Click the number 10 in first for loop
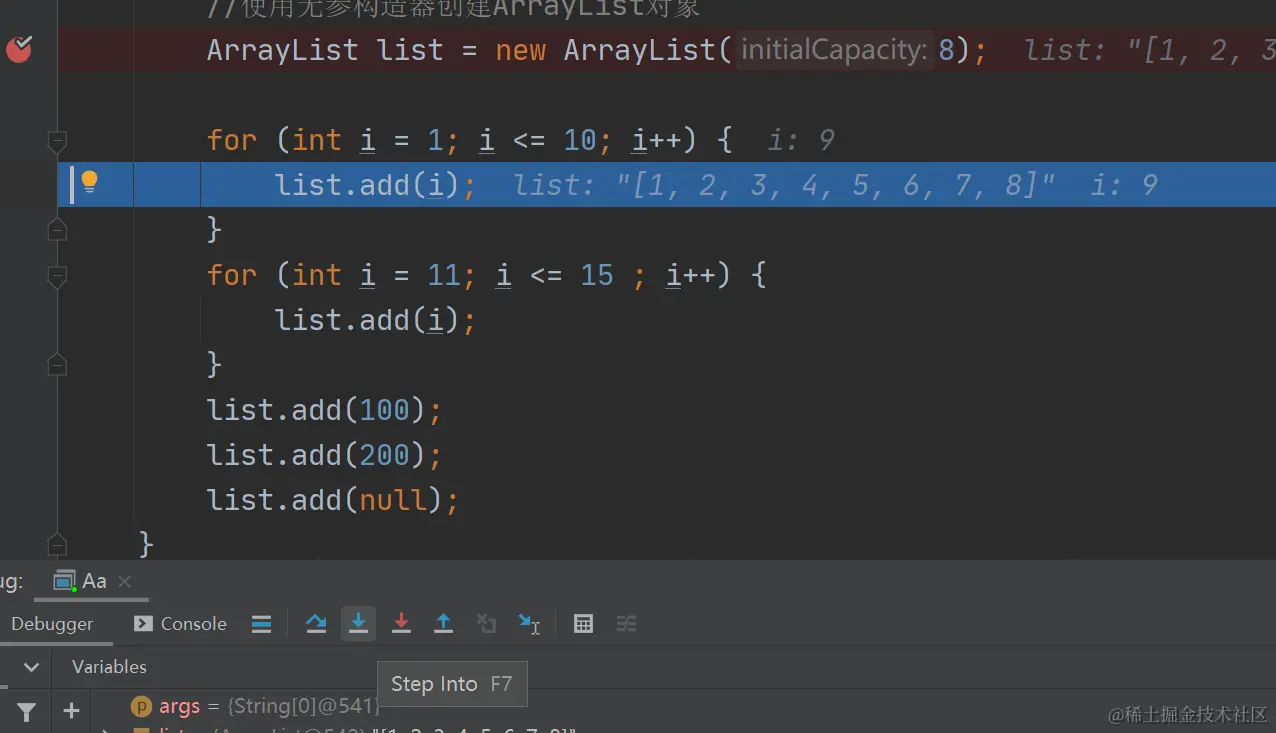 pos(580,140)
